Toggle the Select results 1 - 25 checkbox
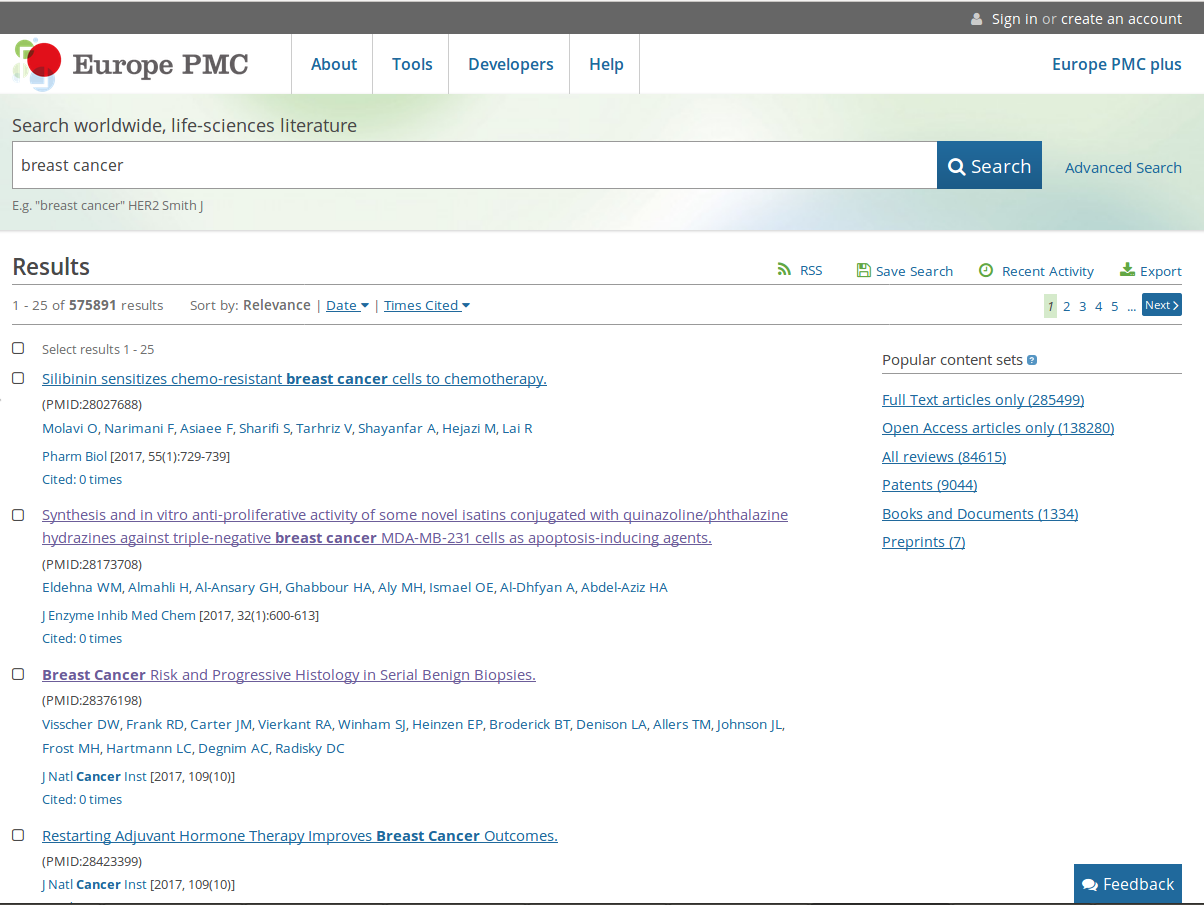Image resolution: width=1204 pixels, height=905 pixels. tap(18, 348)
